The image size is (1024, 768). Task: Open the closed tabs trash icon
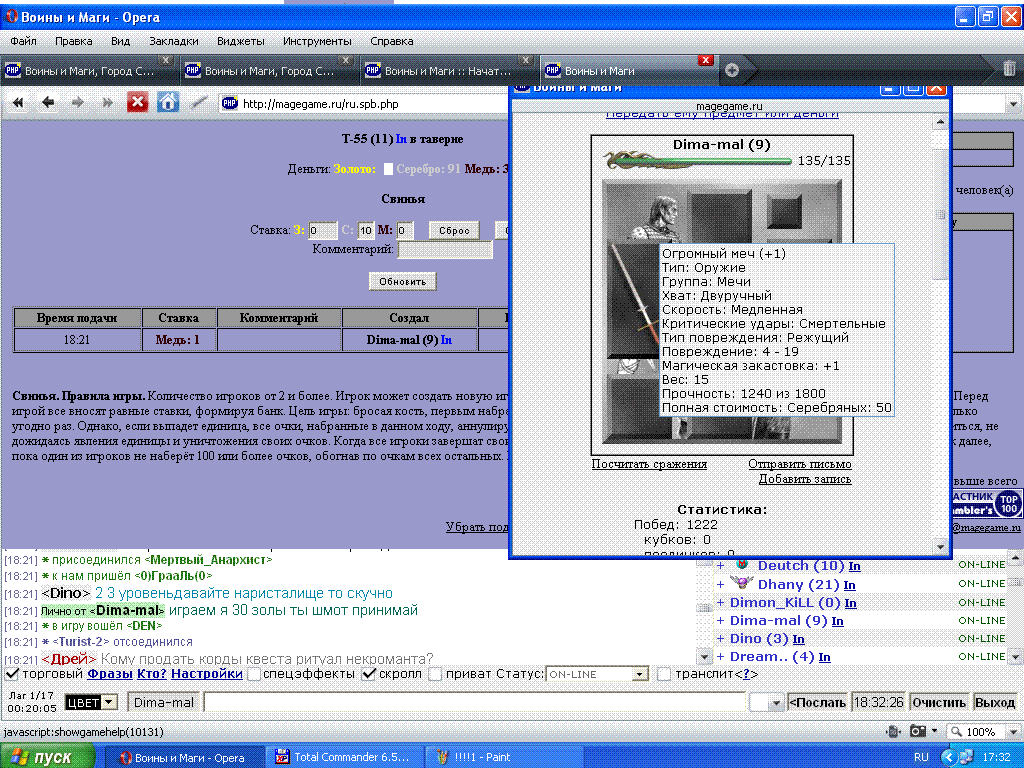[x=1009, y=68]
